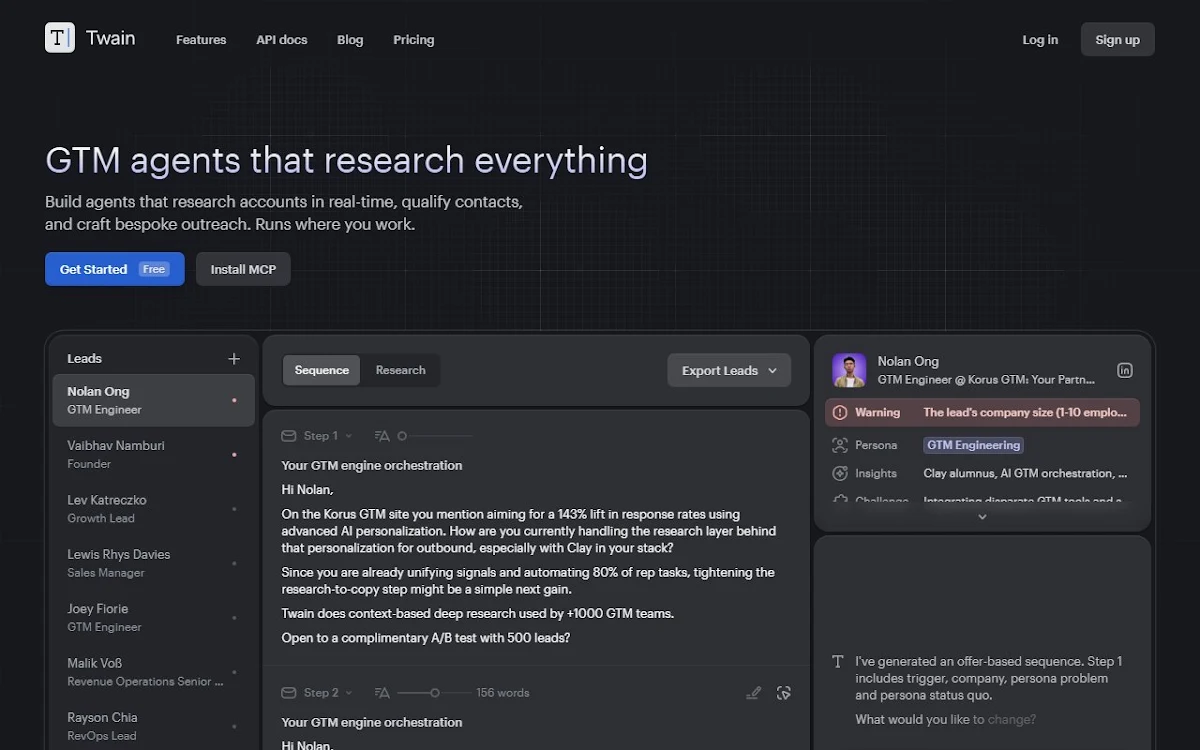Select lead Lewis Rhys Davies
1200x750 pixels.
(154, 563)
